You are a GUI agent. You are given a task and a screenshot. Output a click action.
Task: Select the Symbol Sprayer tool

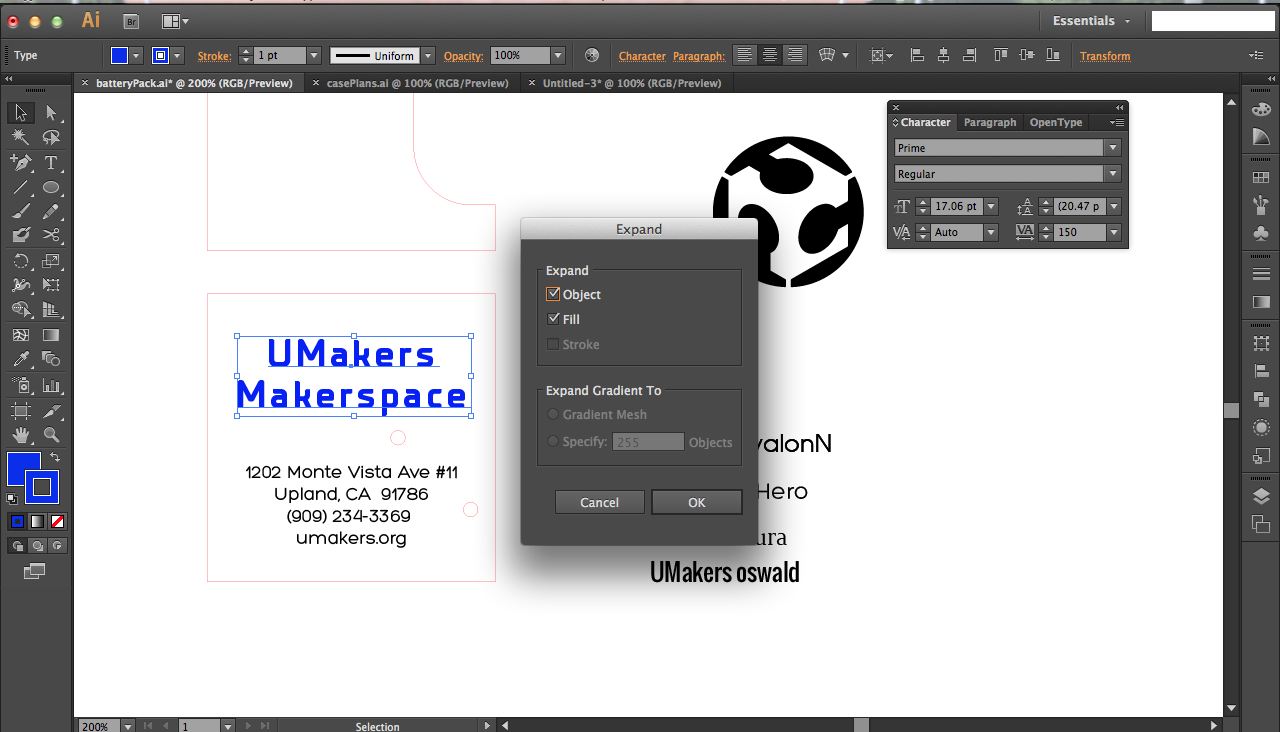pyautogui.click(x=21, y=386)
